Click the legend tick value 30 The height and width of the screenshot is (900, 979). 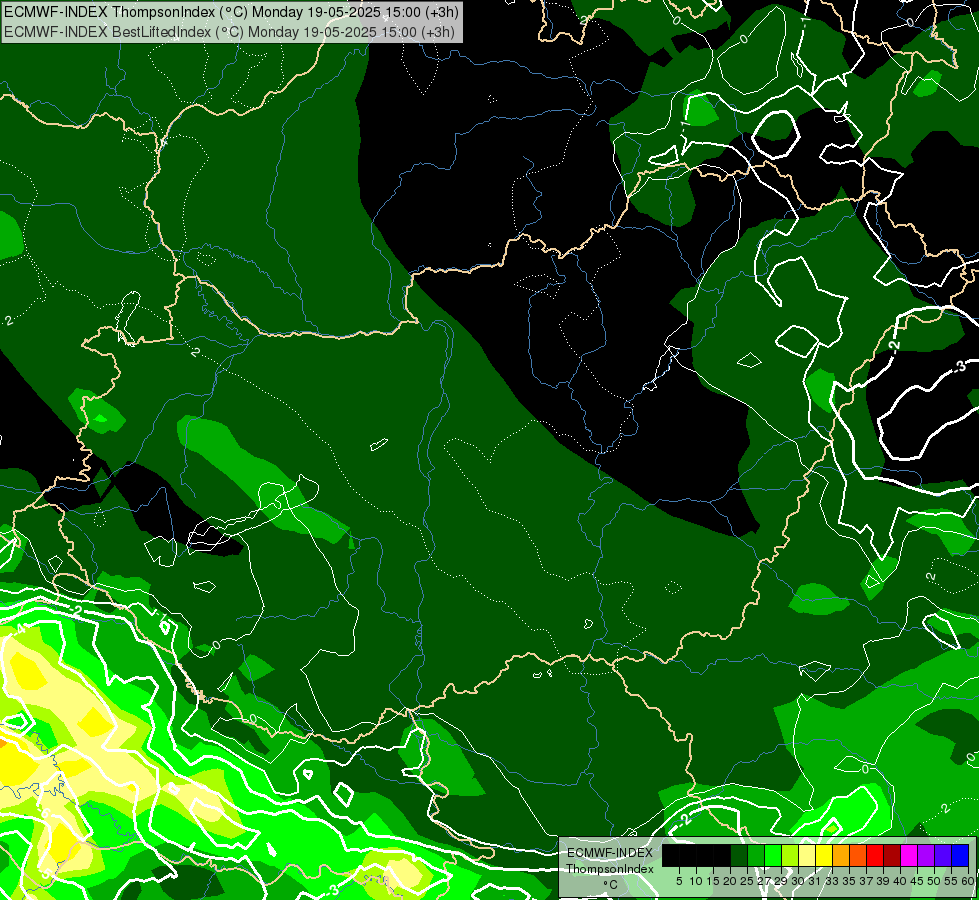point(799,881)
